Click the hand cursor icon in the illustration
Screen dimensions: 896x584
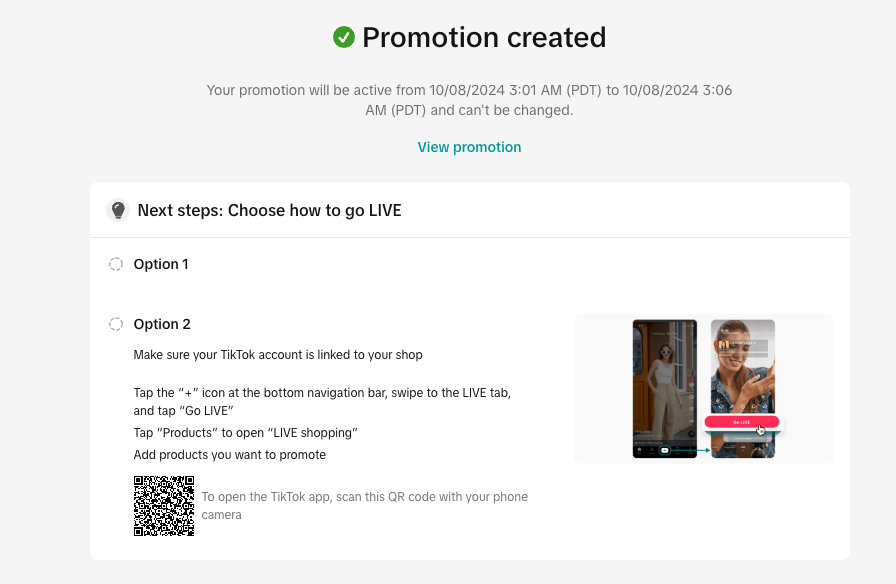(x=761, y=430)
